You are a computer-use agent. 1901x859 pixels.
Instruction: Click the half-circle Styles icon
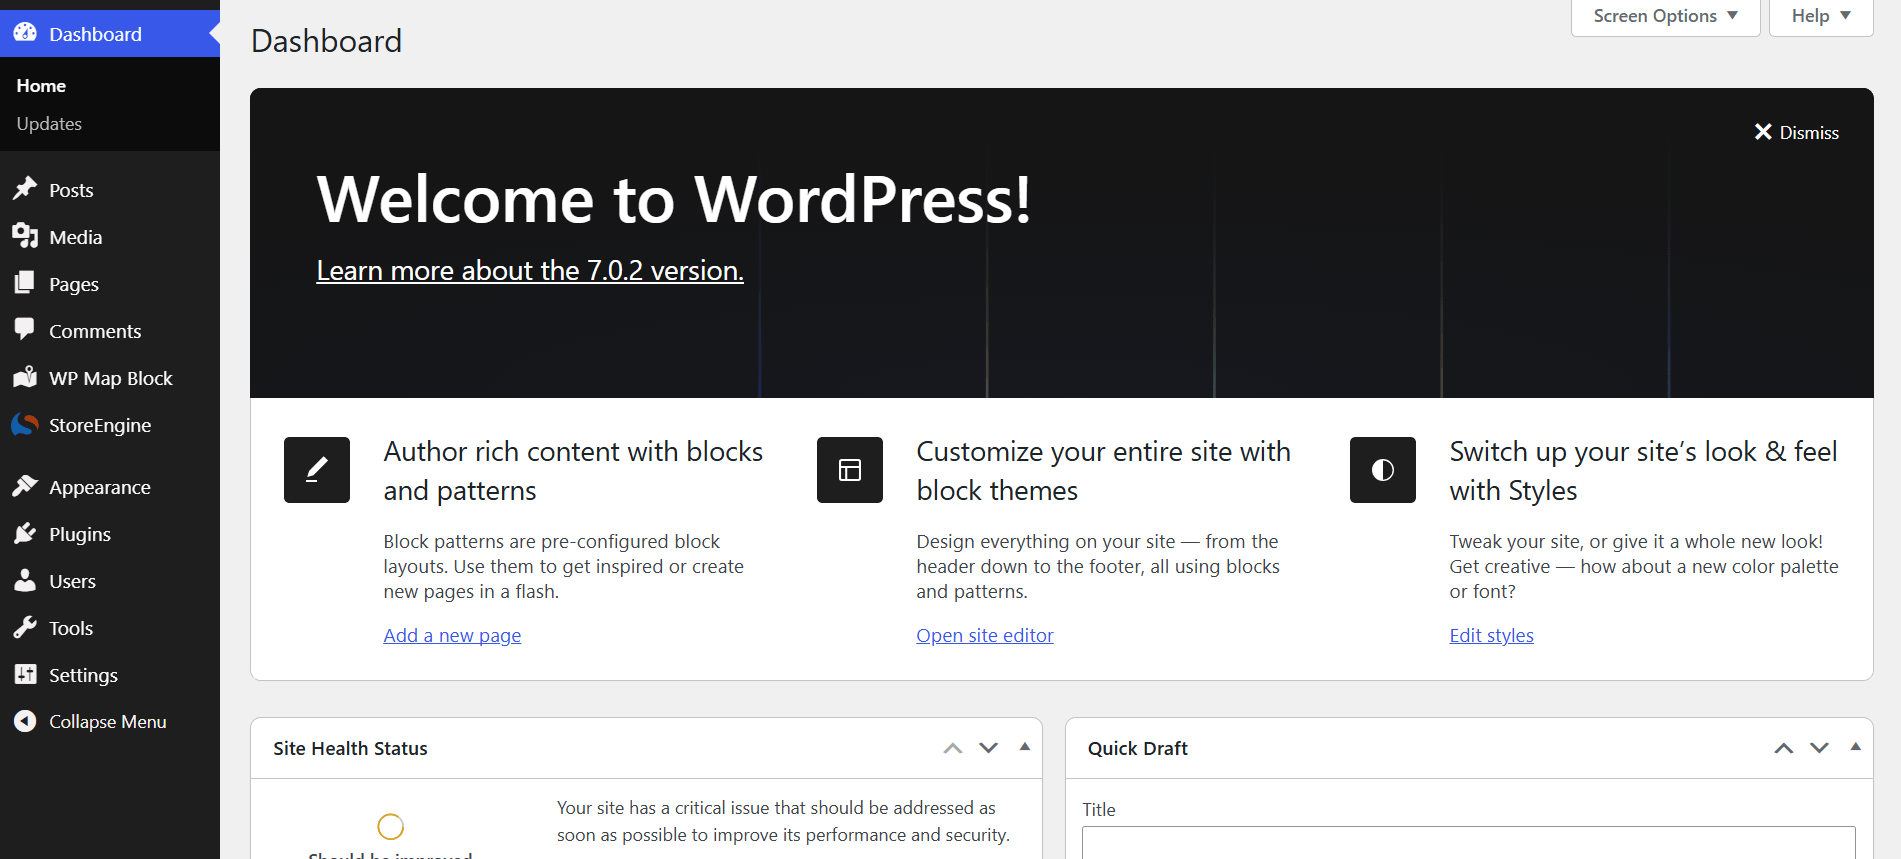coord(1383,470)
